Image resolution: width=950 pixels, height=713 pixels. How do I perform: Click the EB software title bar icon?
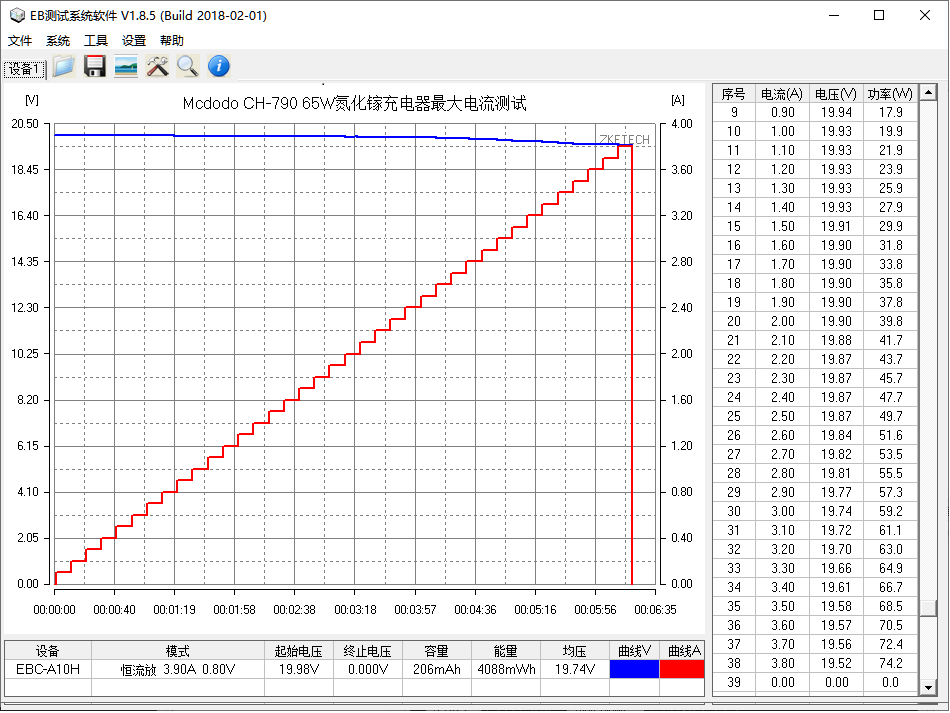point(18,15)
